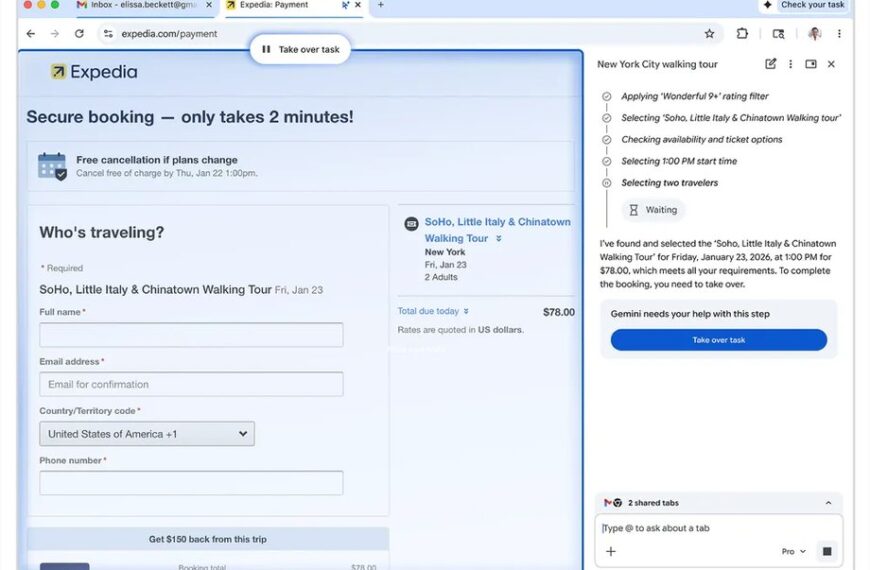Click the browser forward arrow
870x570 pixels.
click(x=54, y=34)
